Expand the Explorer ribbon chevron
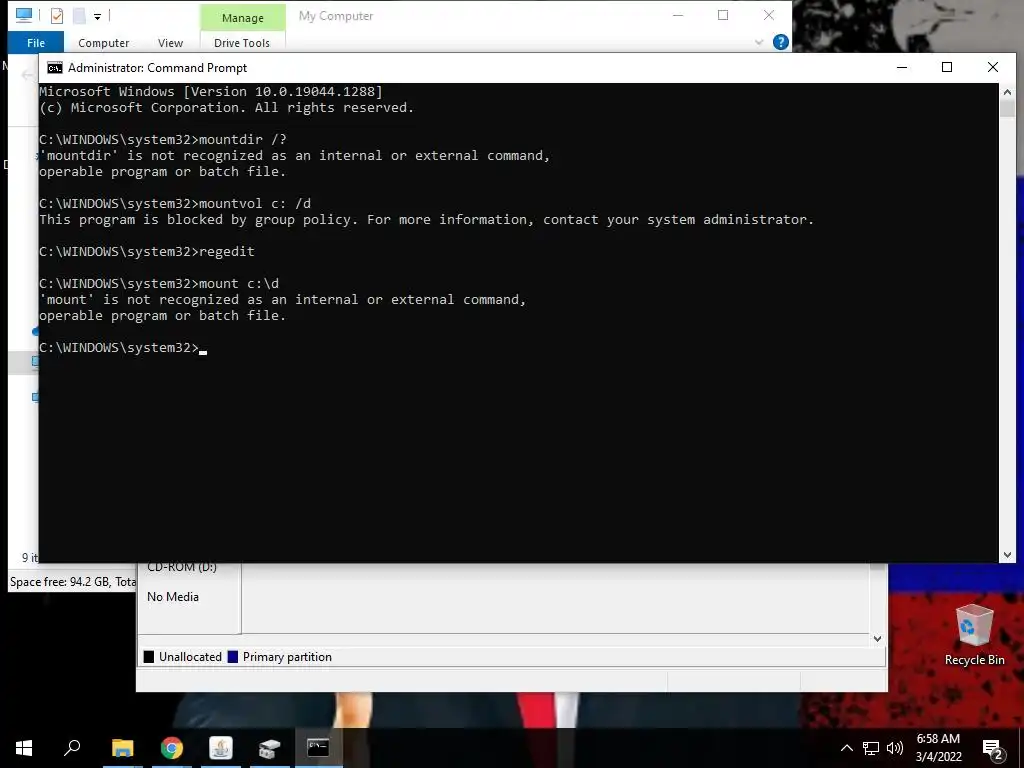This screenshot has width=1024, height=768. click(758, 42)
